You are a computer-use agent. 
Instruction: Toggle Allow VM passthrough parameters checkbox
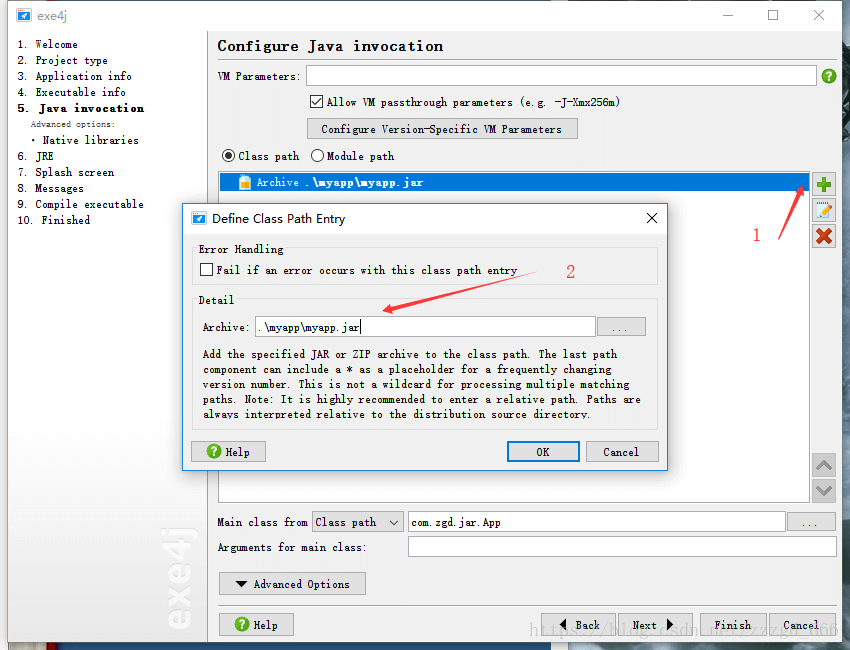[x=316, y=101]
